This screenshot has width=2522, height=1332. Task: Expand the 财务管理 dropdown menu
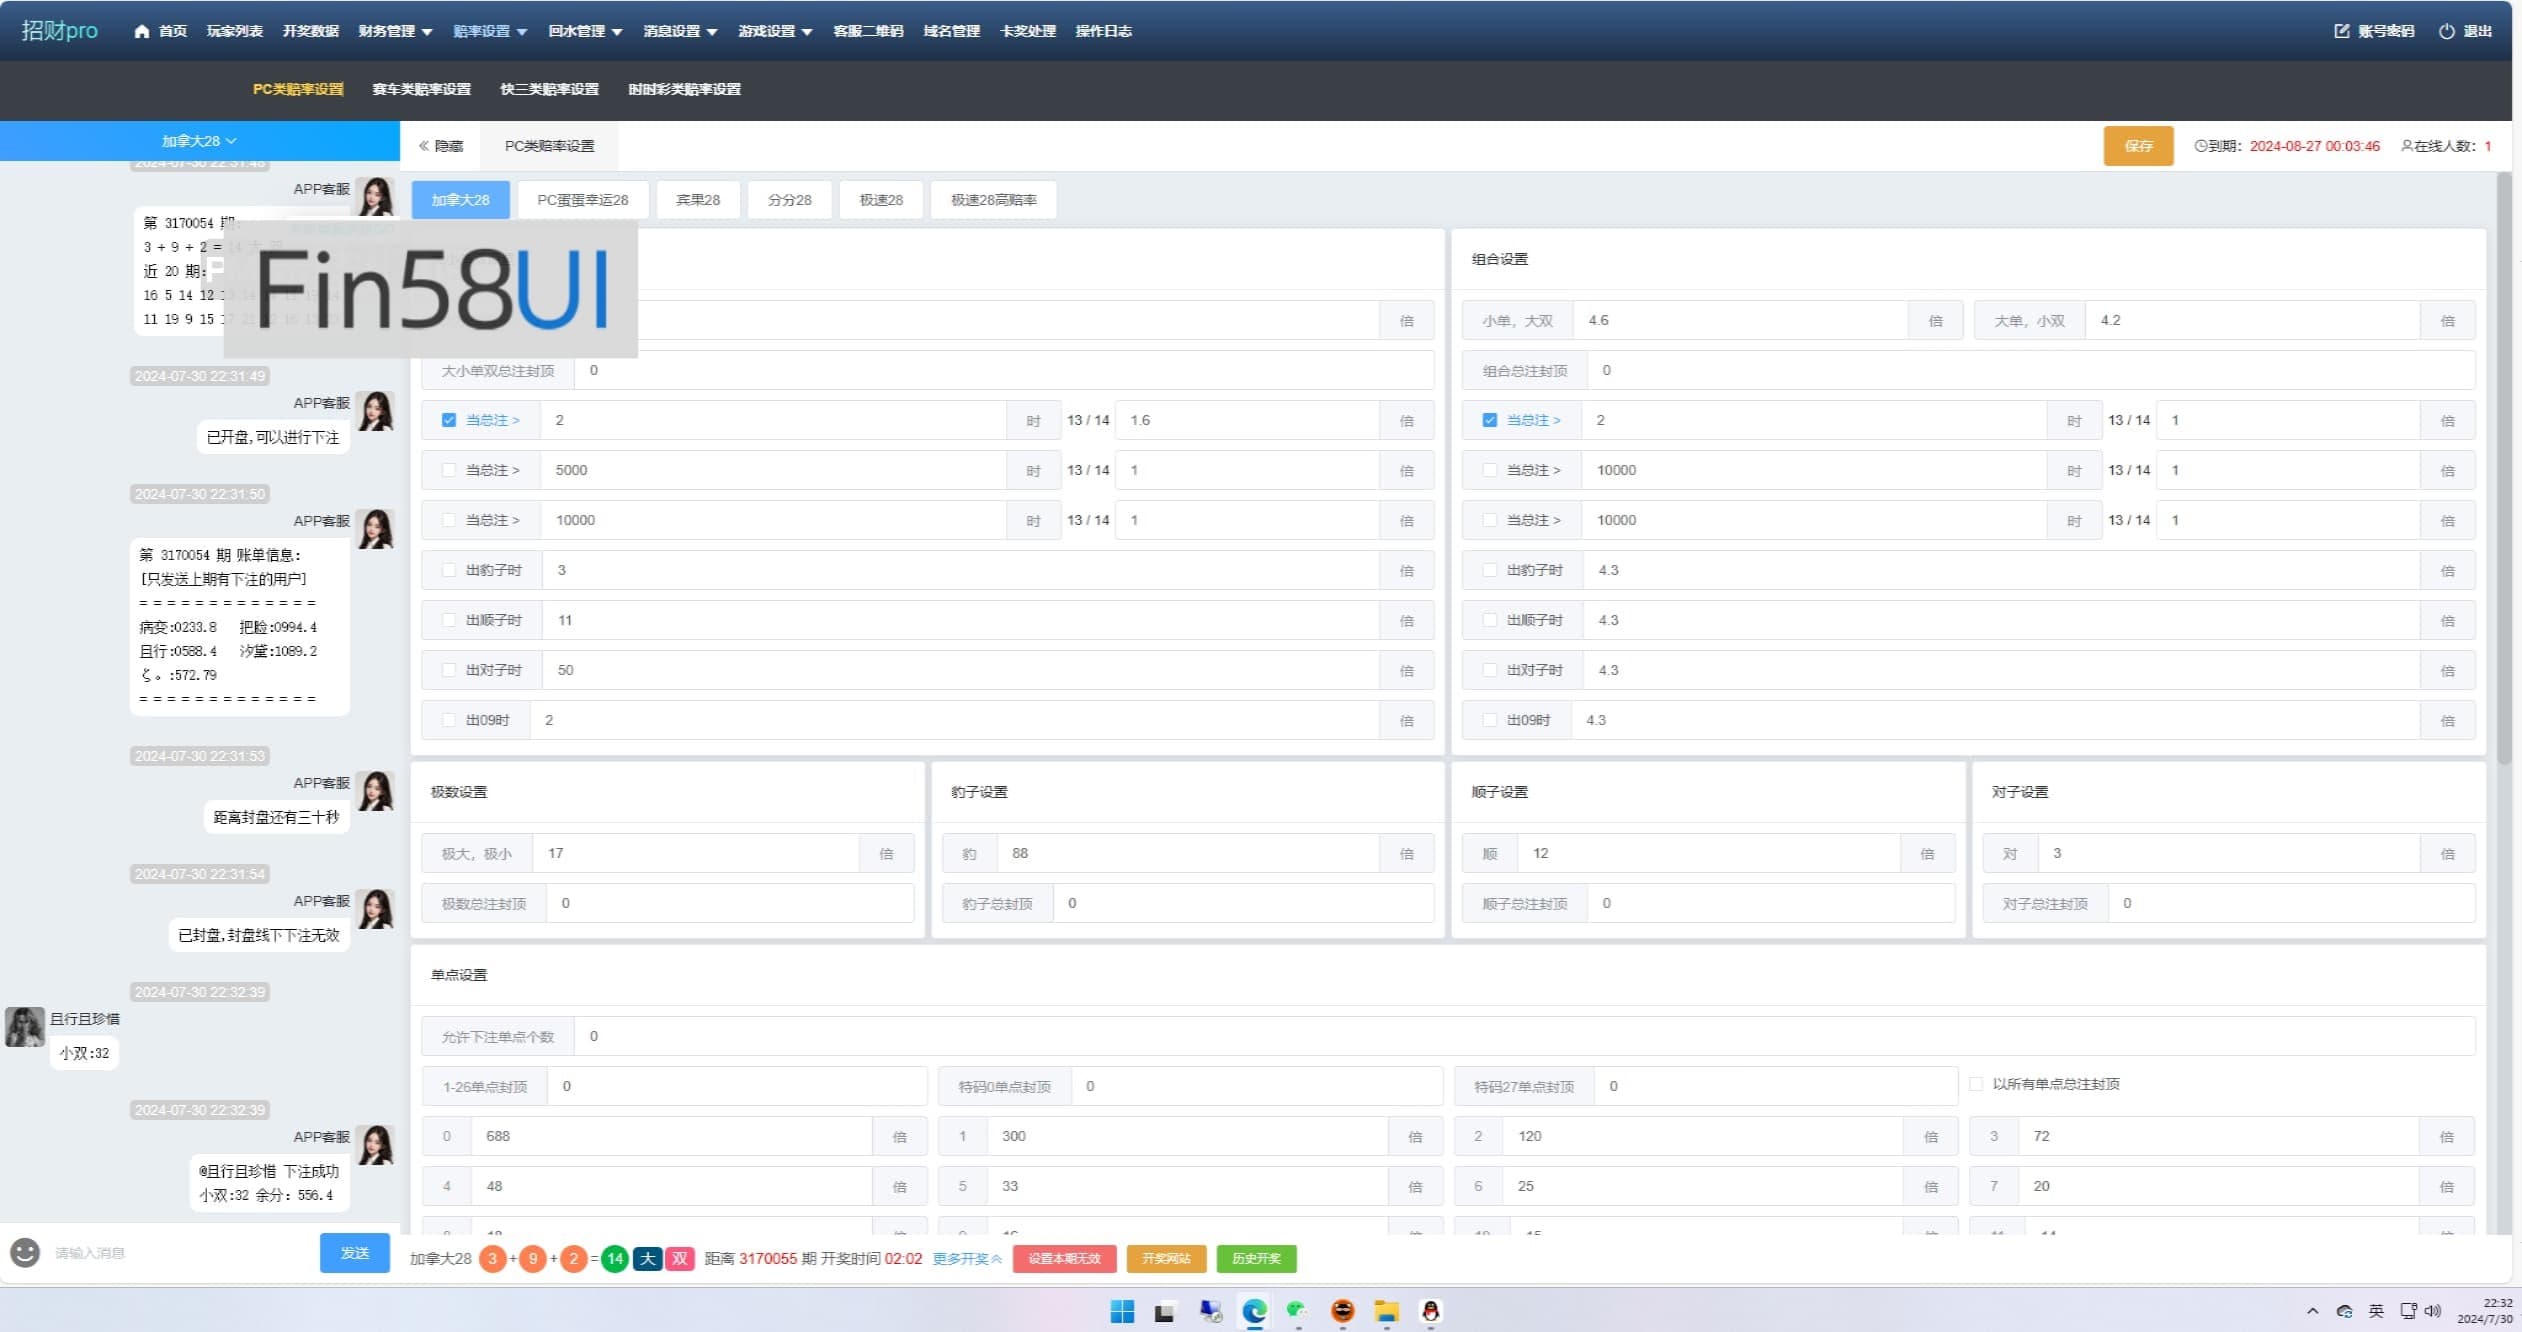click(395, 31)
